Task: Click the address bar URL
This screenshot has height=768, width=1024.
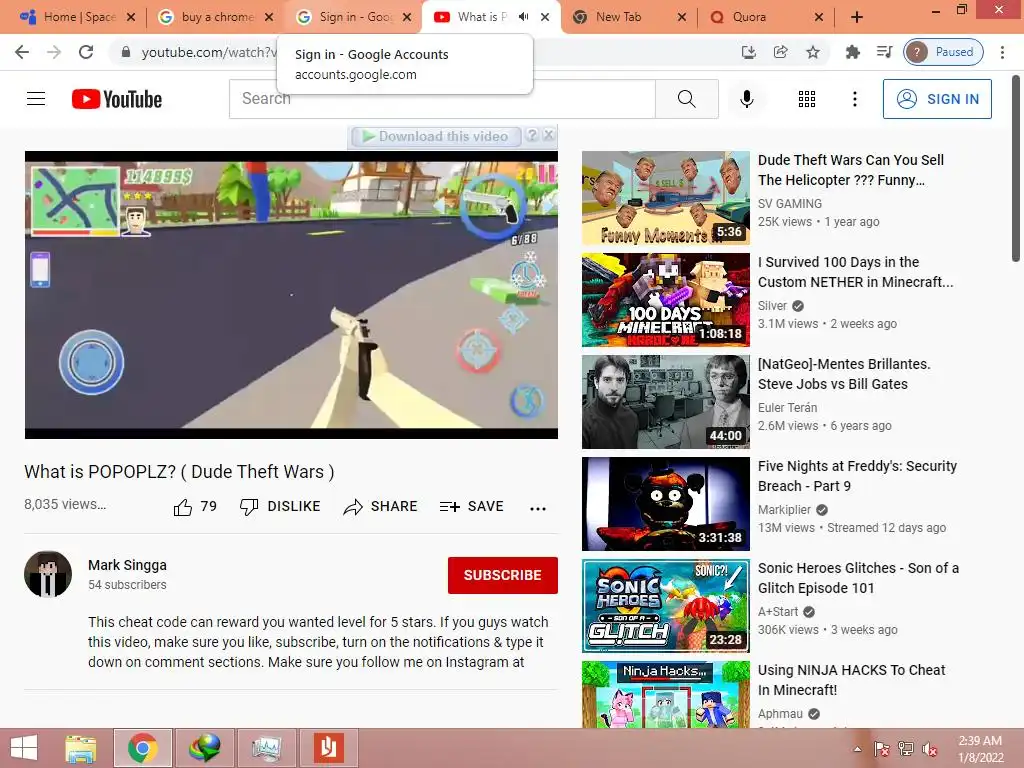Action: point(209,52)
